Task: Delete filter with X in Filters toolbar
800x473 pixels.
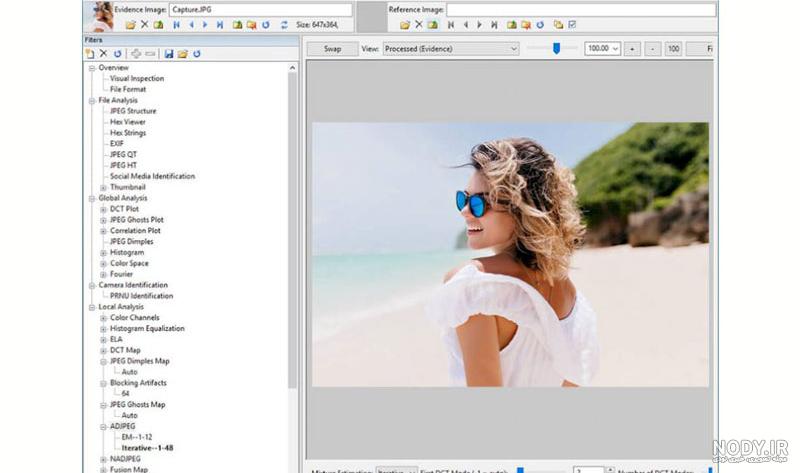Action: 104,54
